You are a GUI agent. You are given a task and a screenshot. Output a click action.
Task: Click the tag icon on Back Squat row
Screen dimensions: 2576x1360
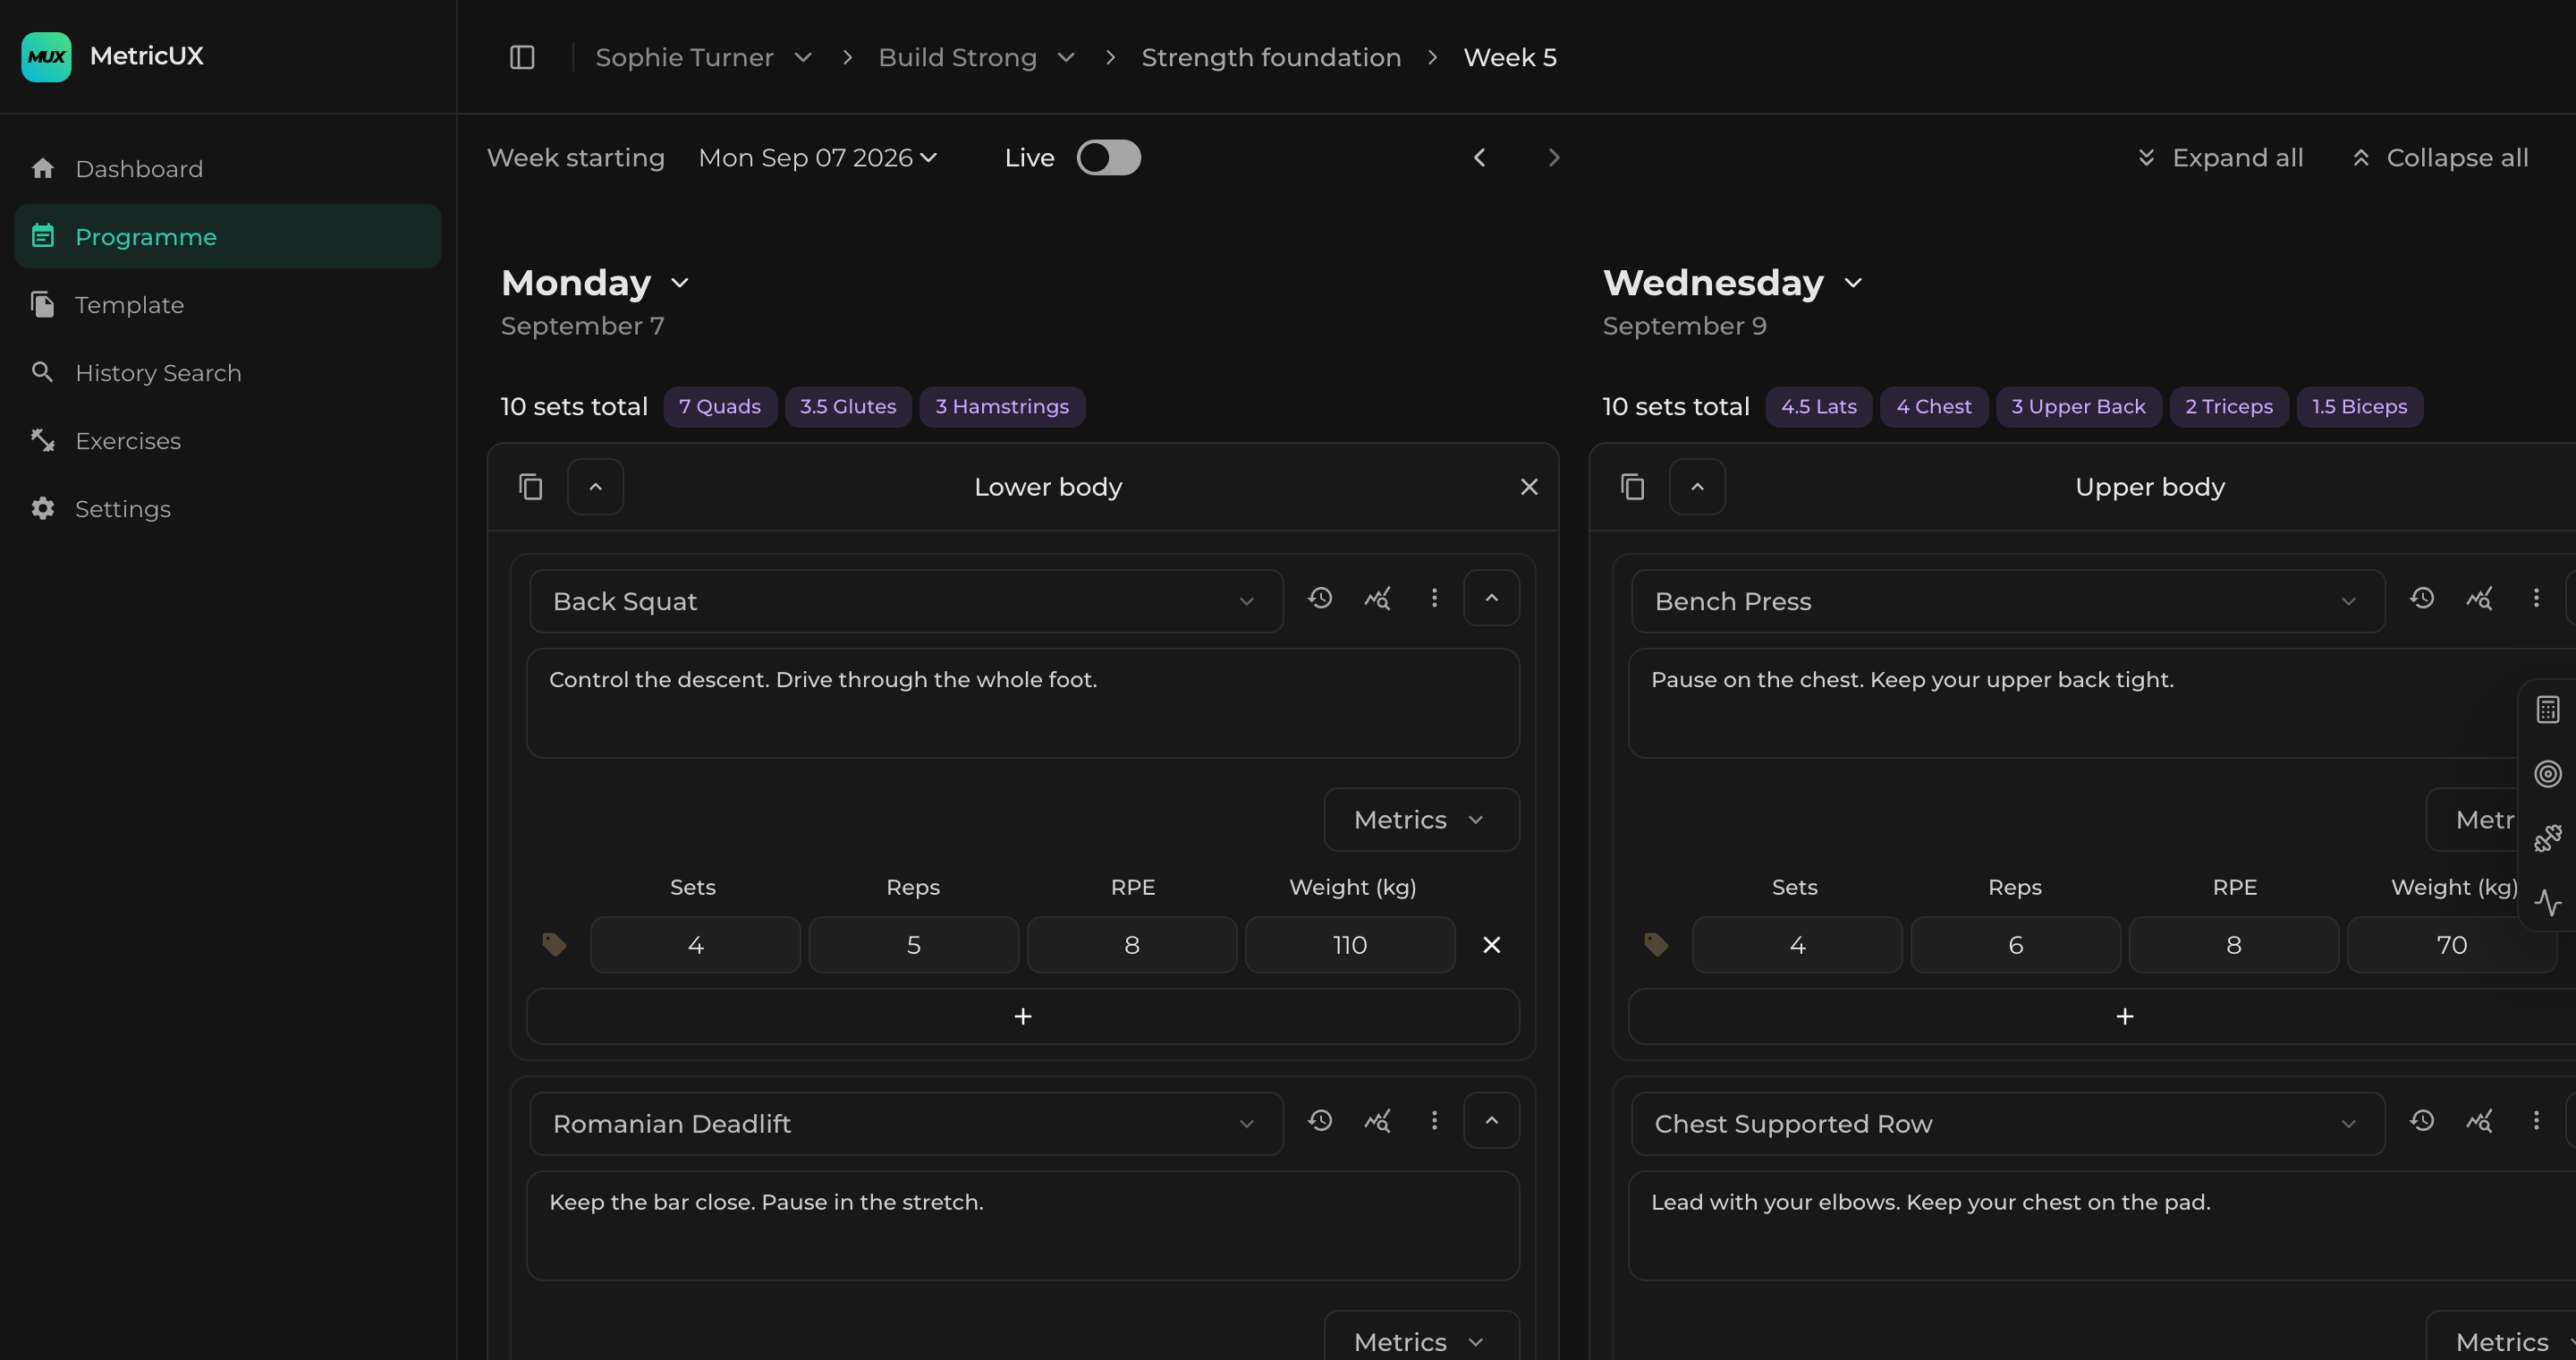point(554,945)
